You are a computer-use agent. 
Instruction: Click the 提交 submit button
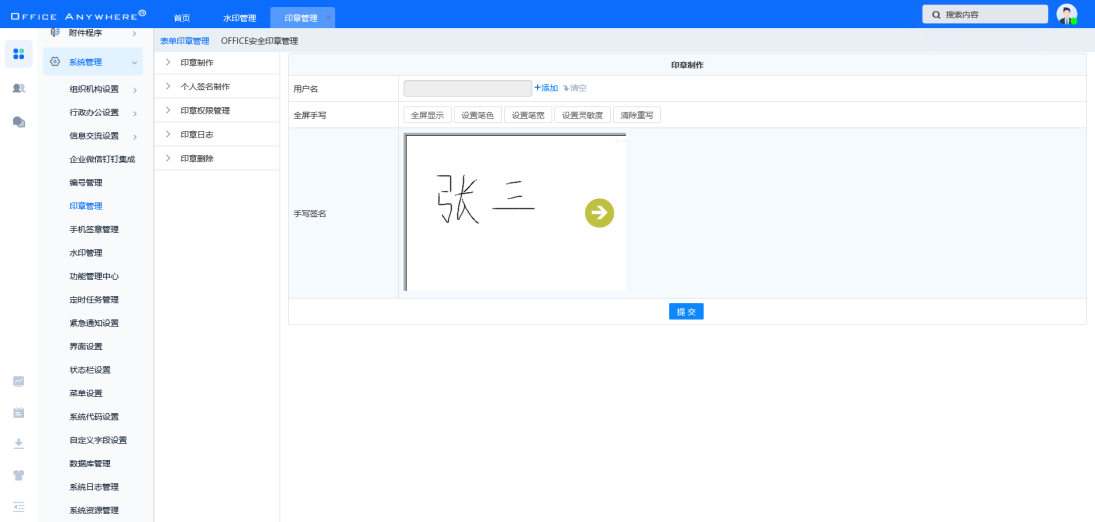coord(686,312)
